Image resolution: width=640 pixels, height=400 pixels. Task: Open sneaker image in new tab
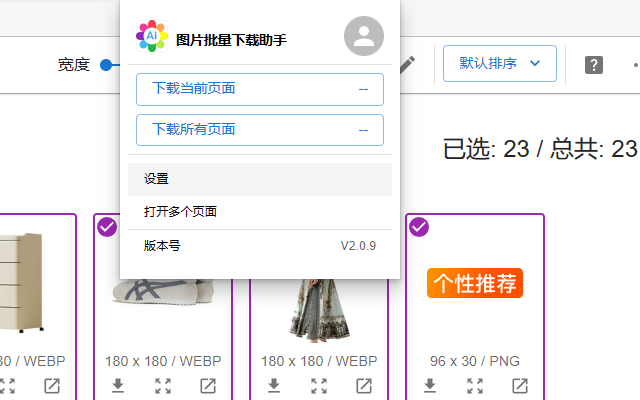point(208,386)
